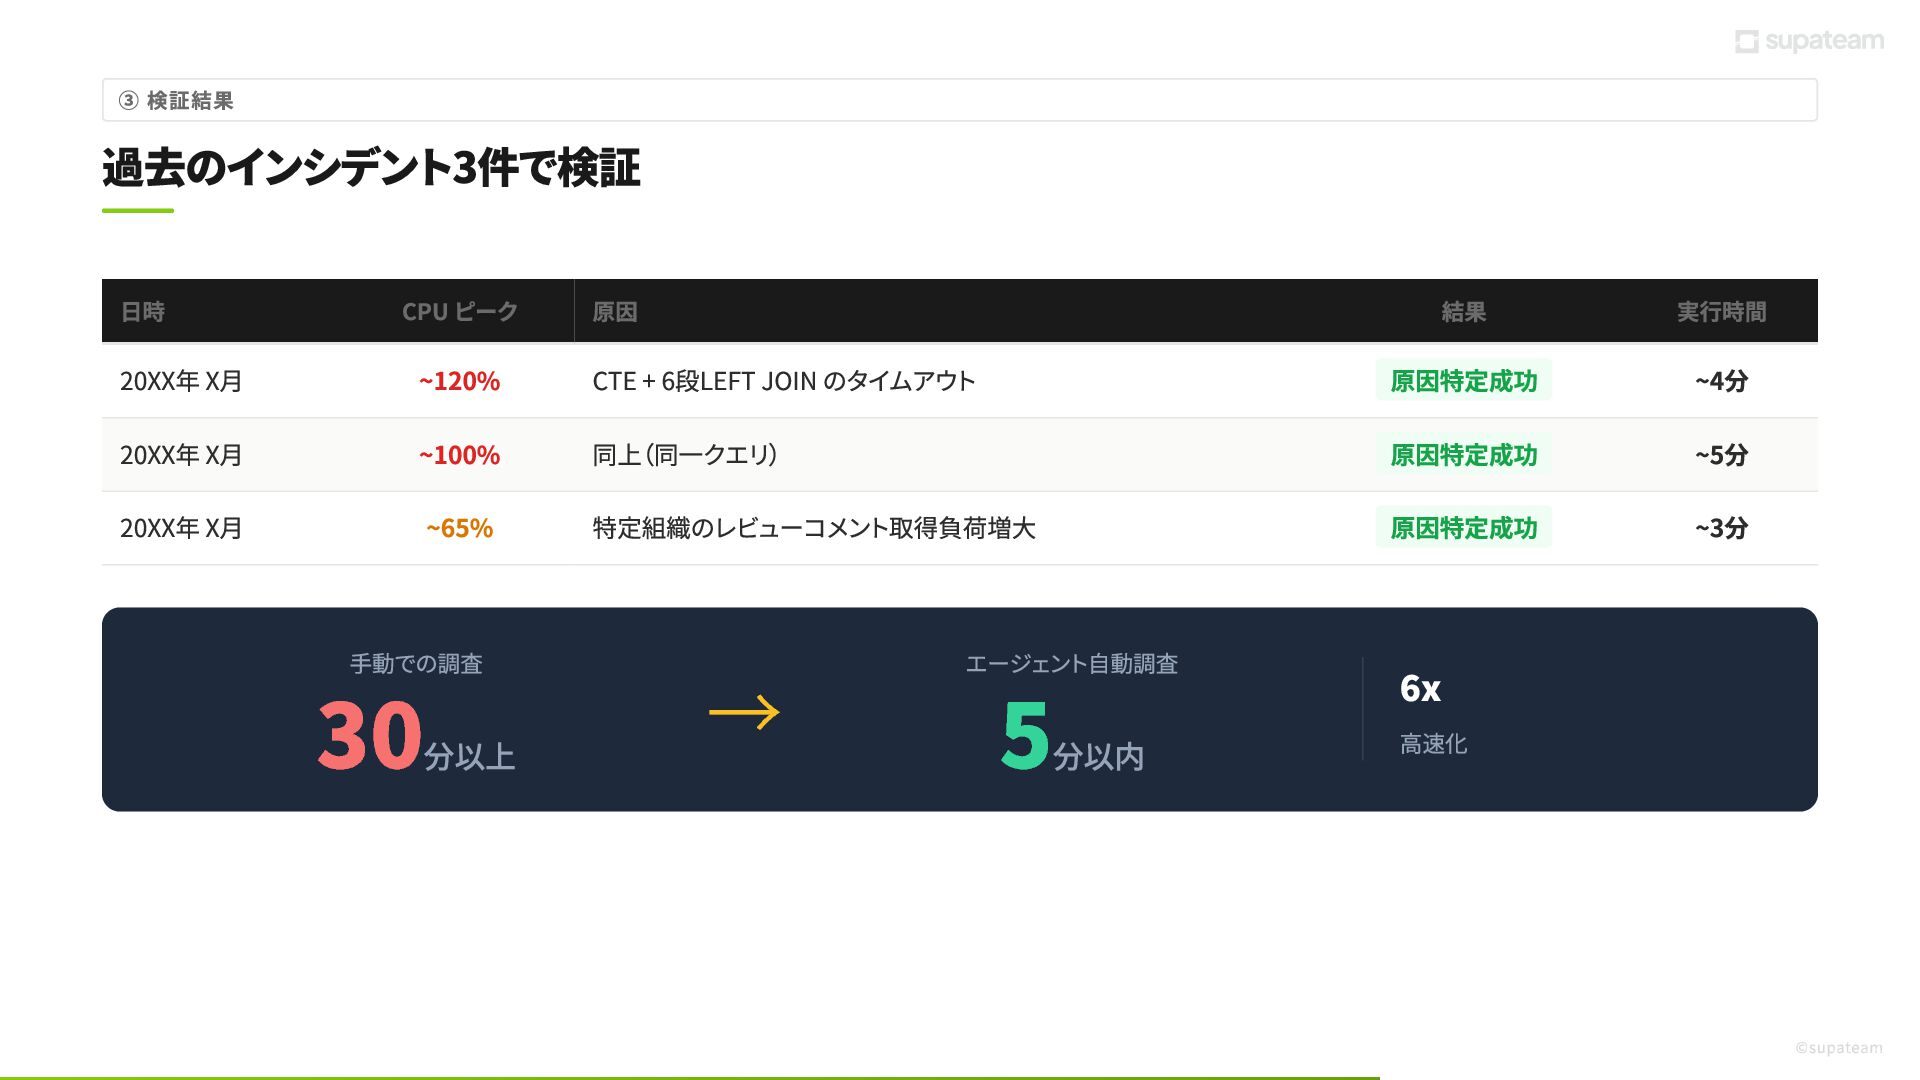The height and width of the screenshot is (1080, 1920).
Task: Click the ~120% CPU peak value
Action: [x=459, y=380]
